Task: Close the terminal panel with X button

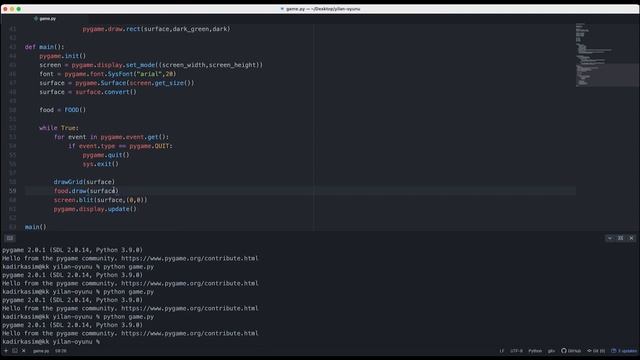Action: (x=631, y=238)
